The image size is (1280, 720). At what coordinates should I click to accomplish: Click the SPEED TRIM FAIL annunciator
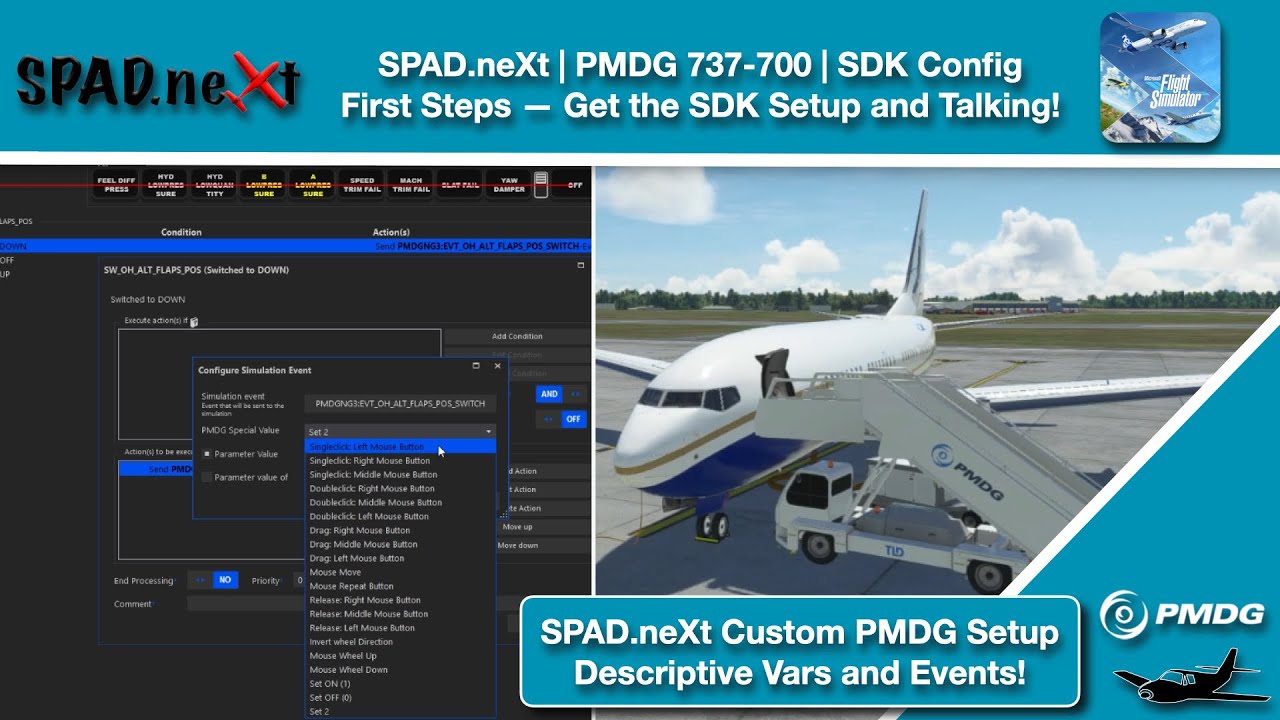click(362, 185)
